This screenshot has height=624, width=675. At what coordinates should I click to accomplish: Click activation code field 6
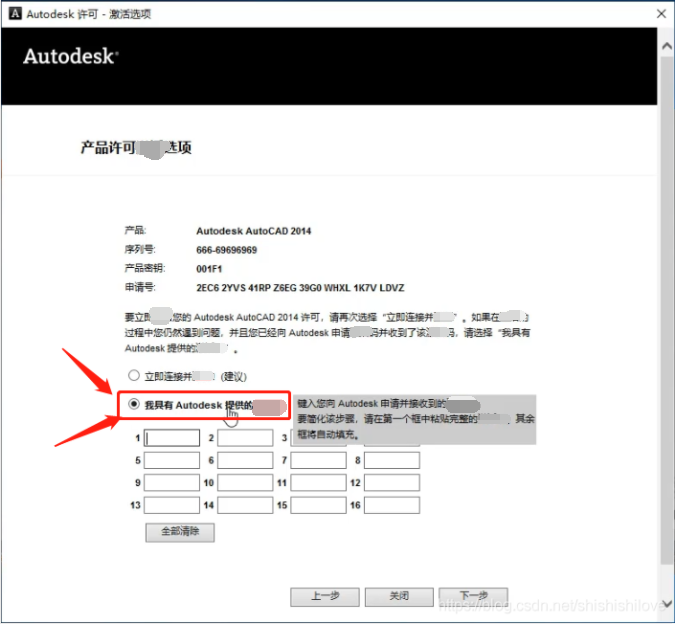pyautogui.click(x=245, y=460)
